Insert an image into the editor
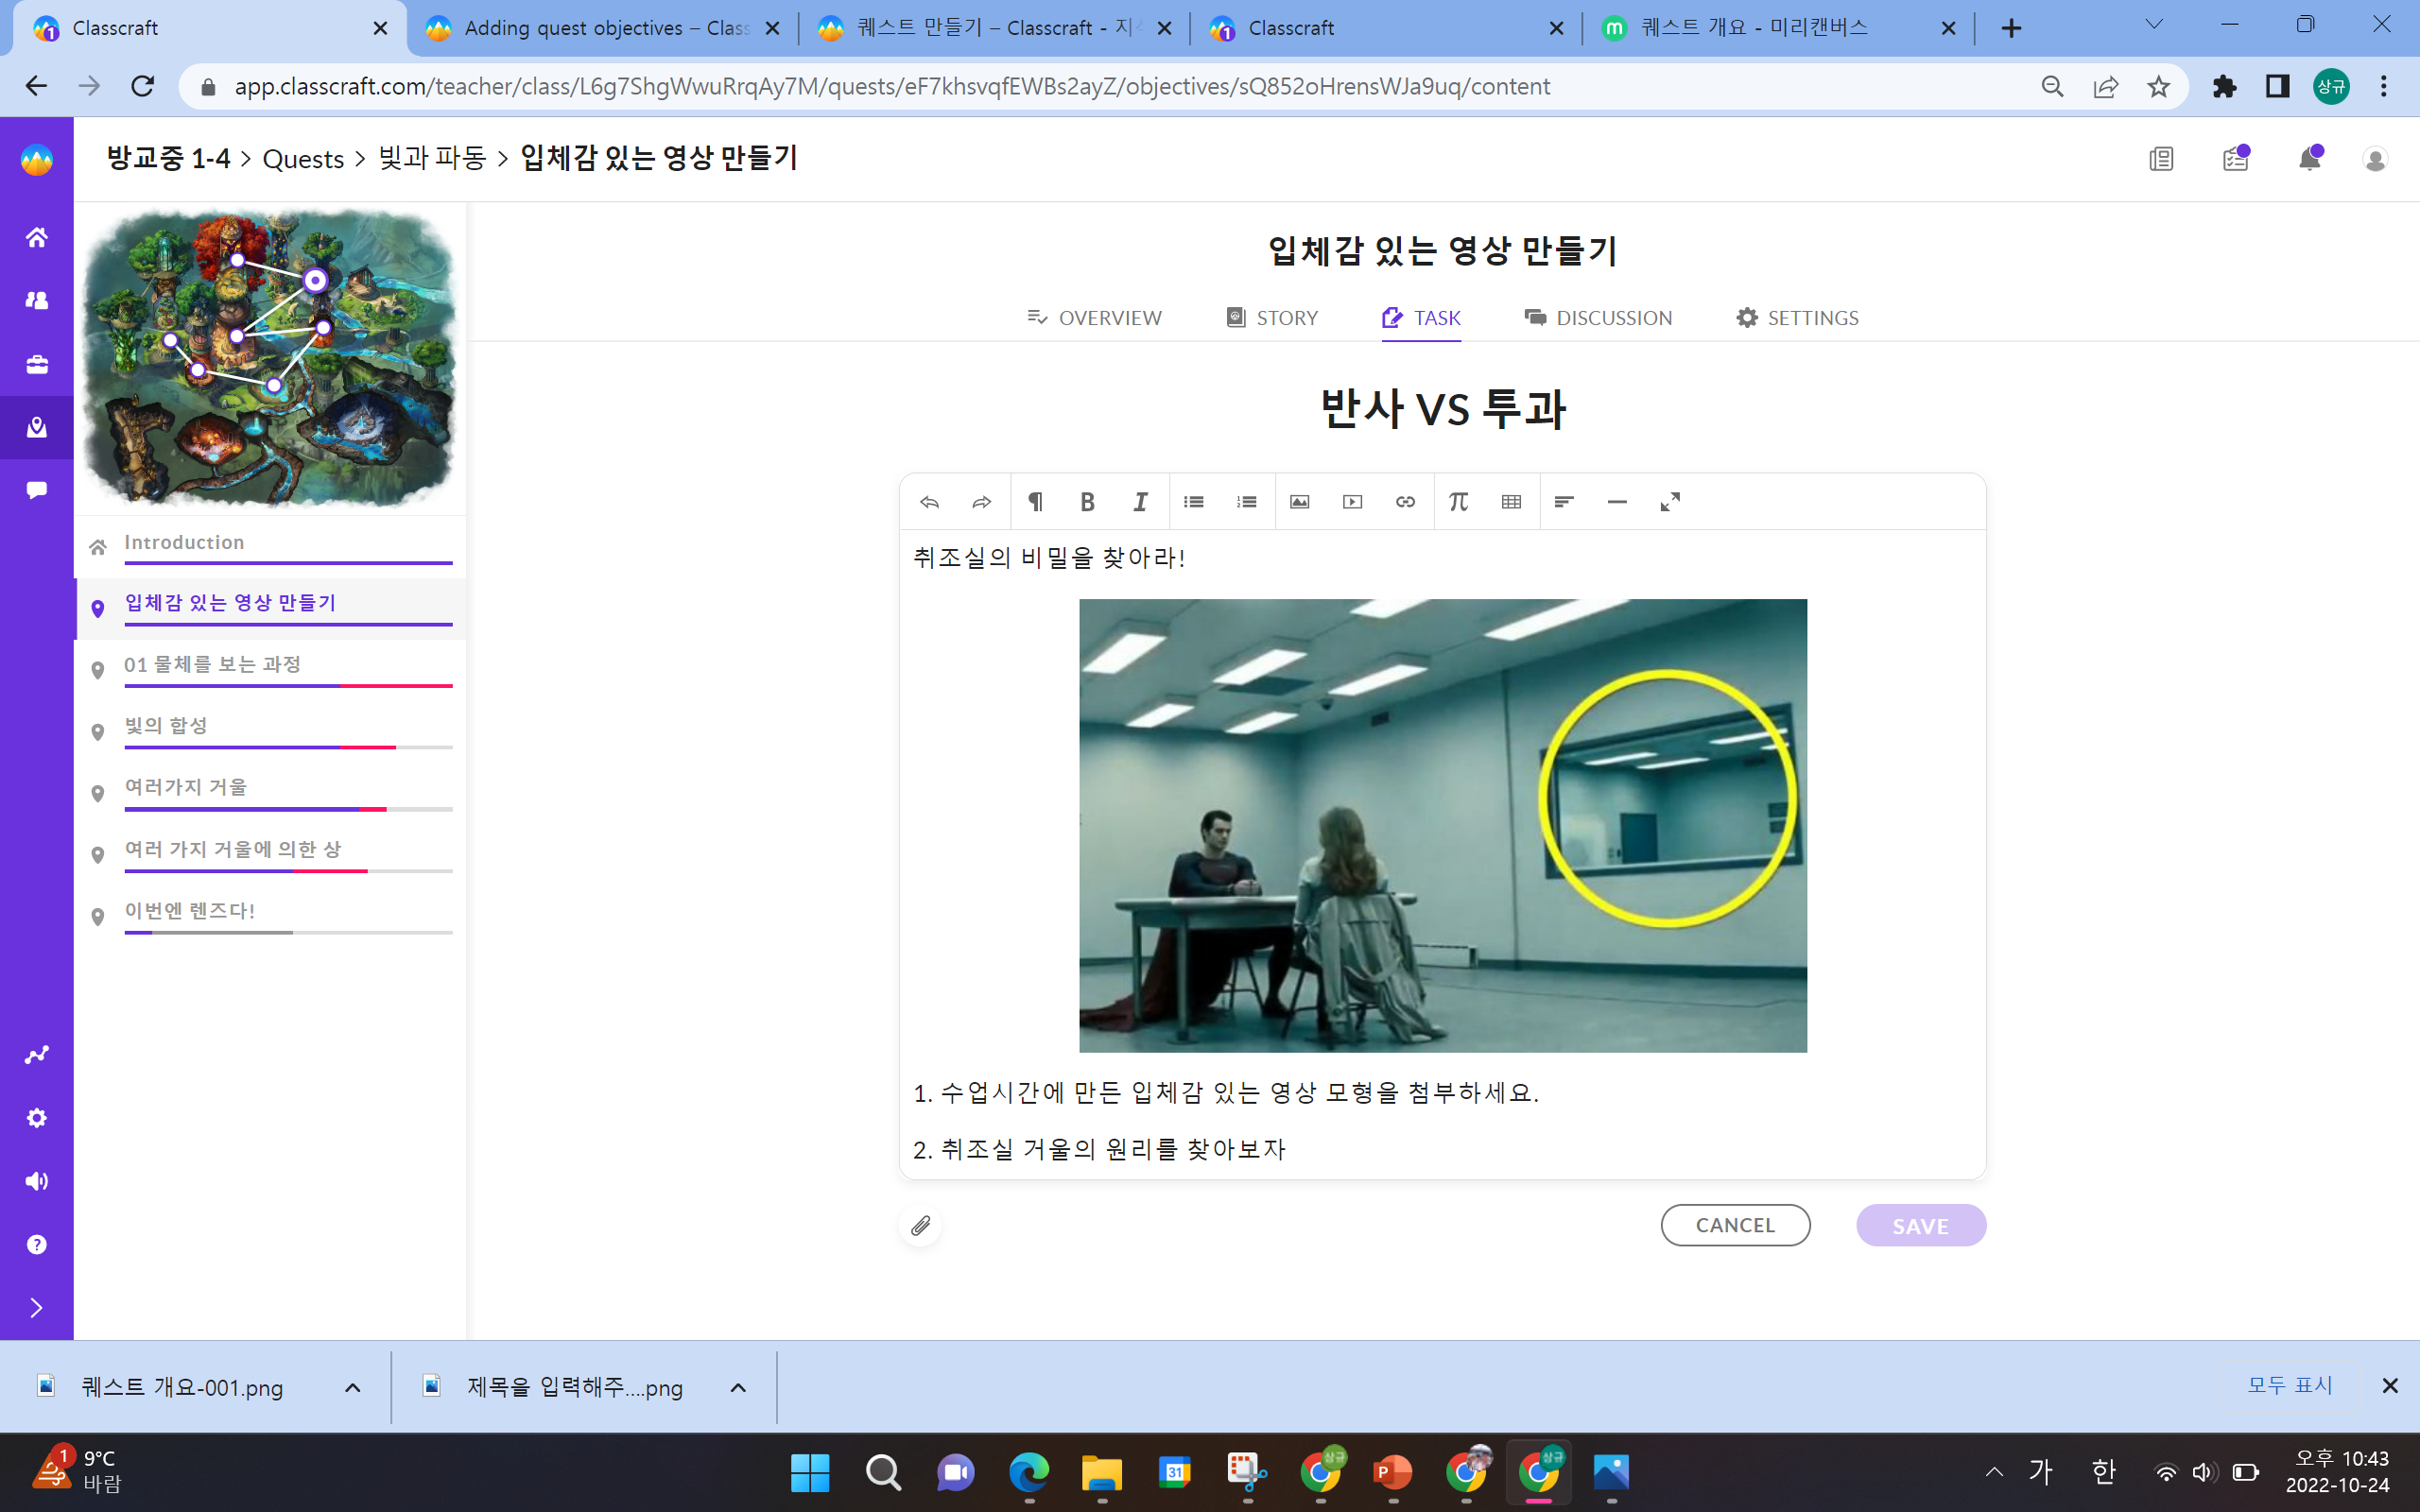 coord(1300,502)
